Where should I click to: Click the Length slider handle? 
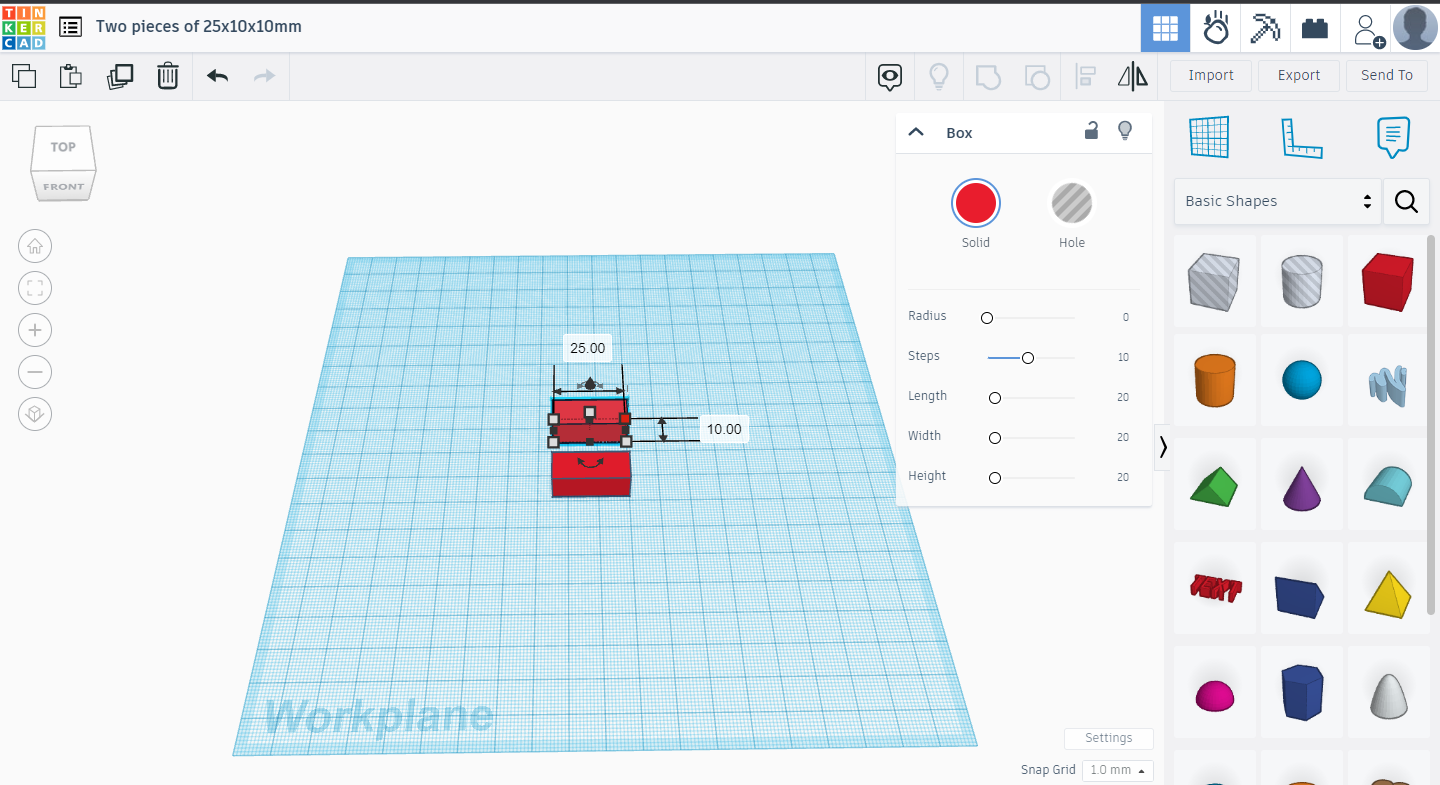click(x=995, y=398)
